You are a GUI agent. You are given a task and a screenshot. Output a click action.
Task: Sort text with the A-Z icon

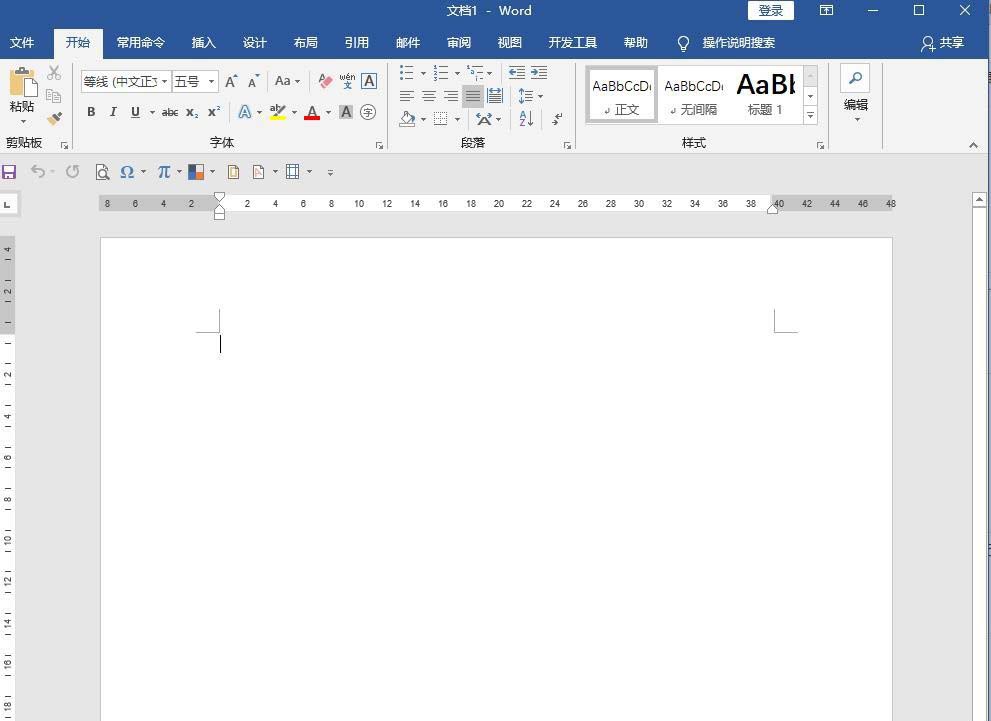coord(526,118)
